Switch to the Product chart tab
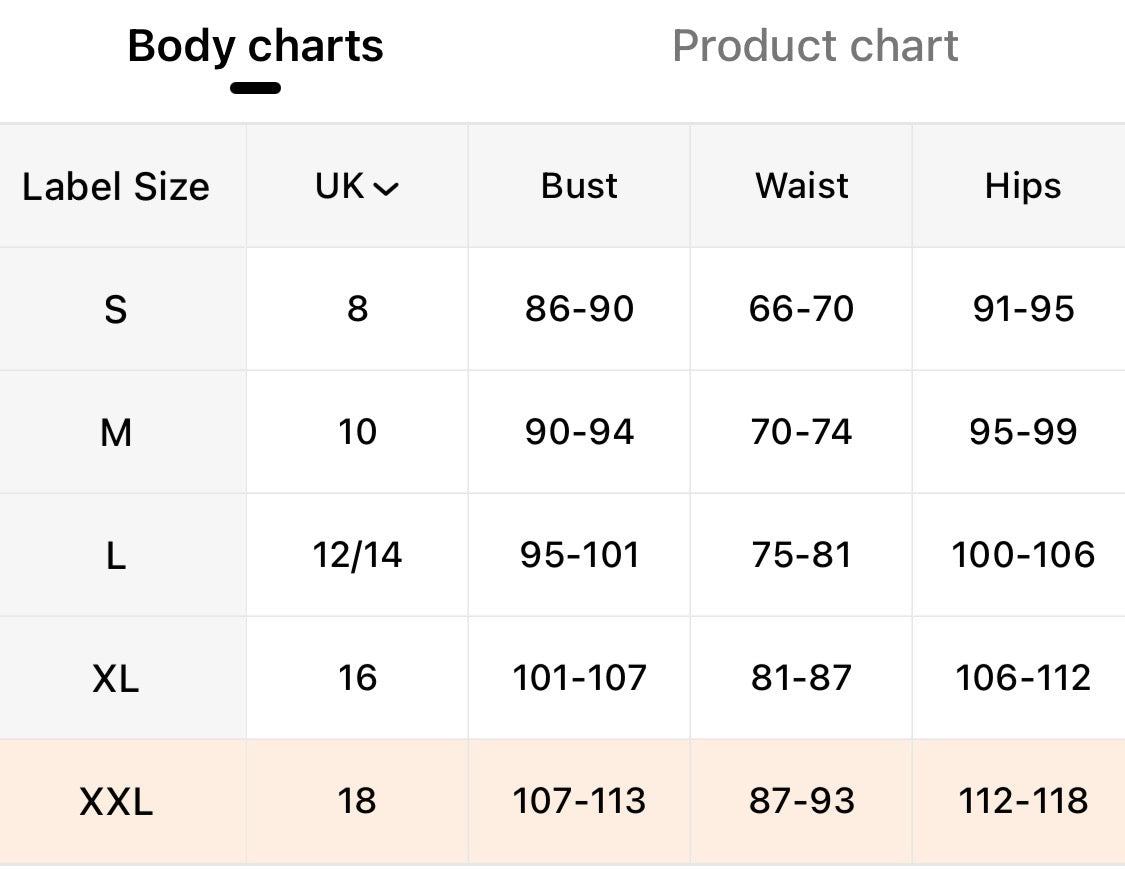Image resolution: width=1125 pixels, height=869 pixels. [x=815, y=46]
